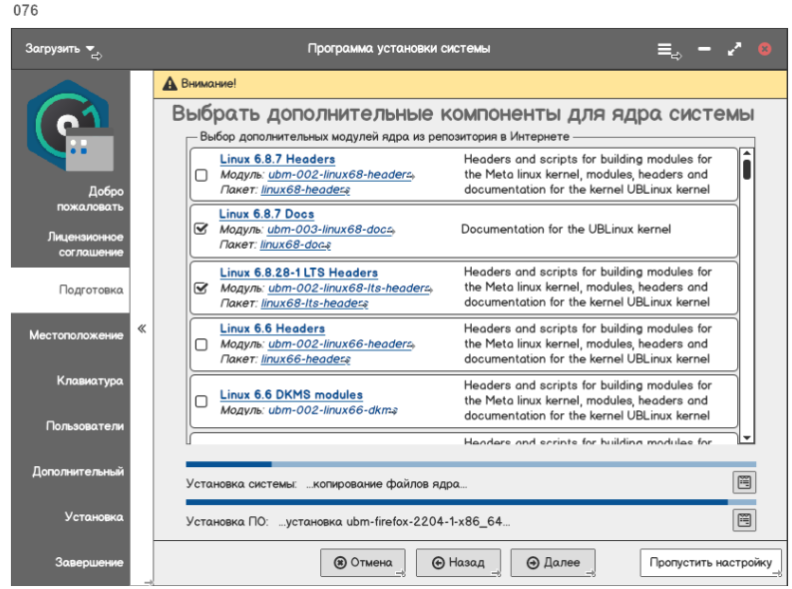This screenshot has width=792, height=589.
Task: Open the Загрузить dropdown menu
Action: pos(61,49)
